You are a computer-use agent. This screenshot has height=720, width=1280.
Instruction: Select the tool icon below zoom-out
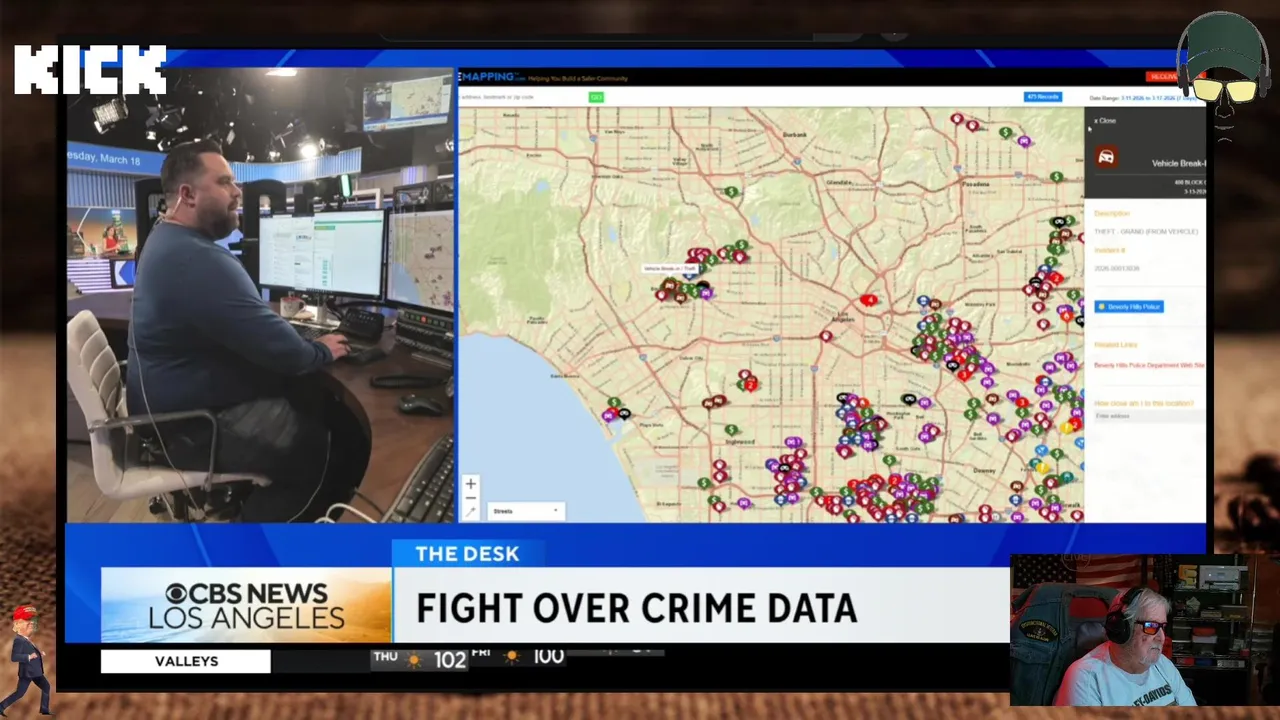click(x=471, y=512)
